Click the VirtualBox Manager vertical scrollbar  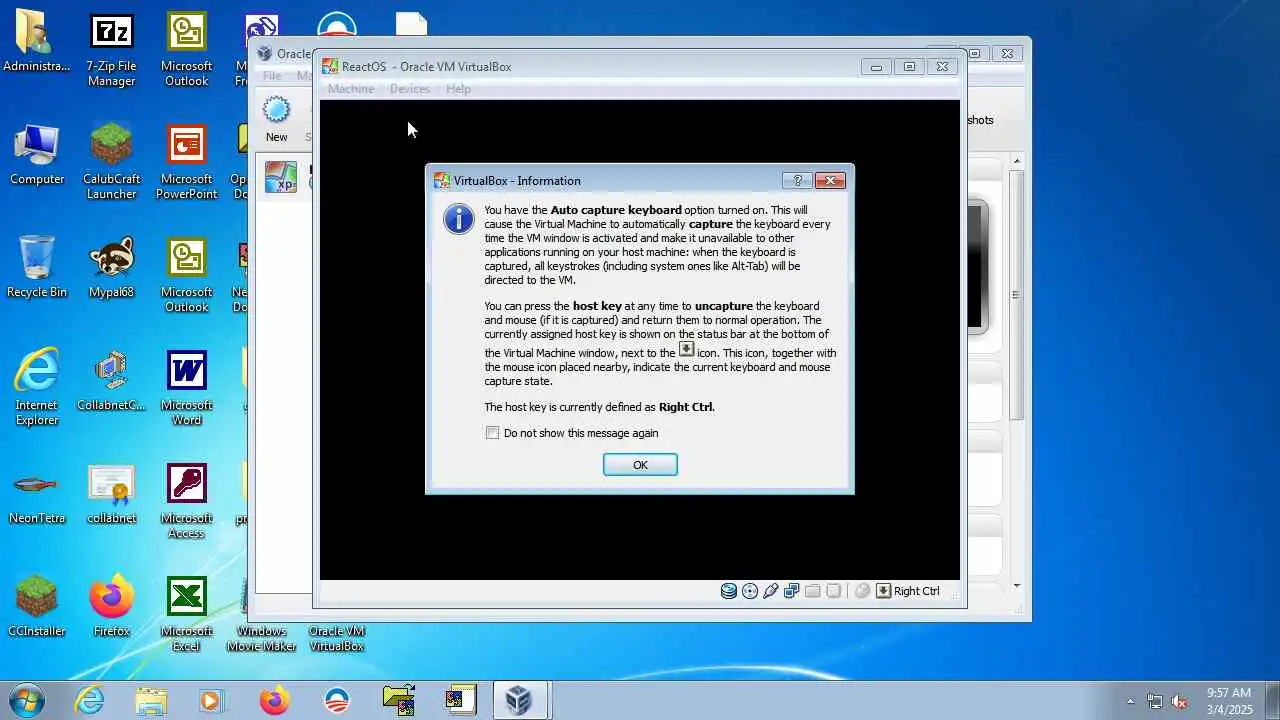pyautogui.click(x=1017, y=295)
